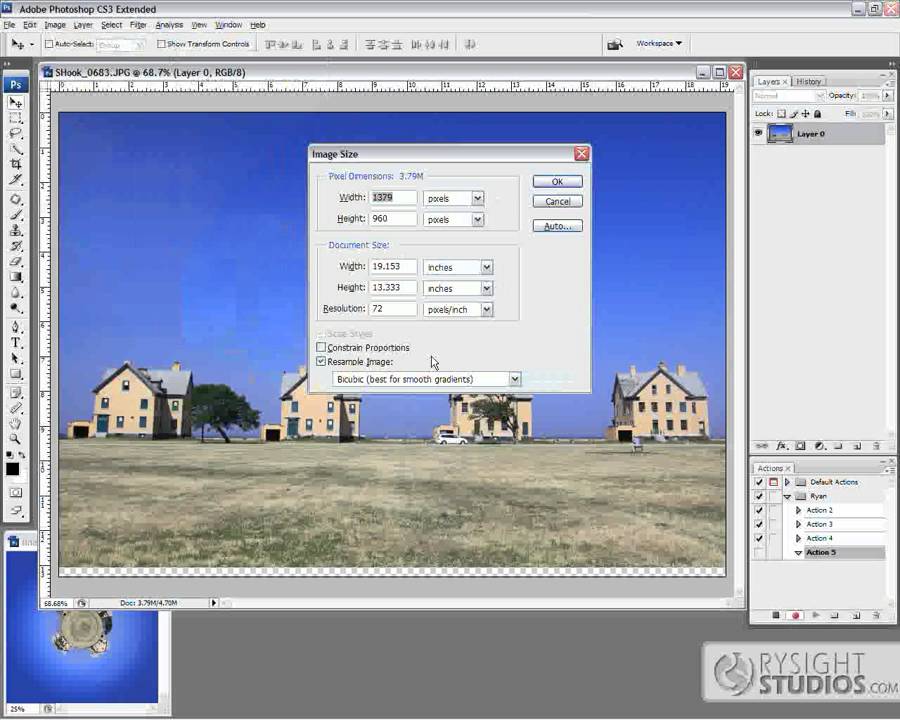This screenshot has height=720, width=900.
Task: Toggle Quick Mask mode icon
Action: click(x=15, y=493)
